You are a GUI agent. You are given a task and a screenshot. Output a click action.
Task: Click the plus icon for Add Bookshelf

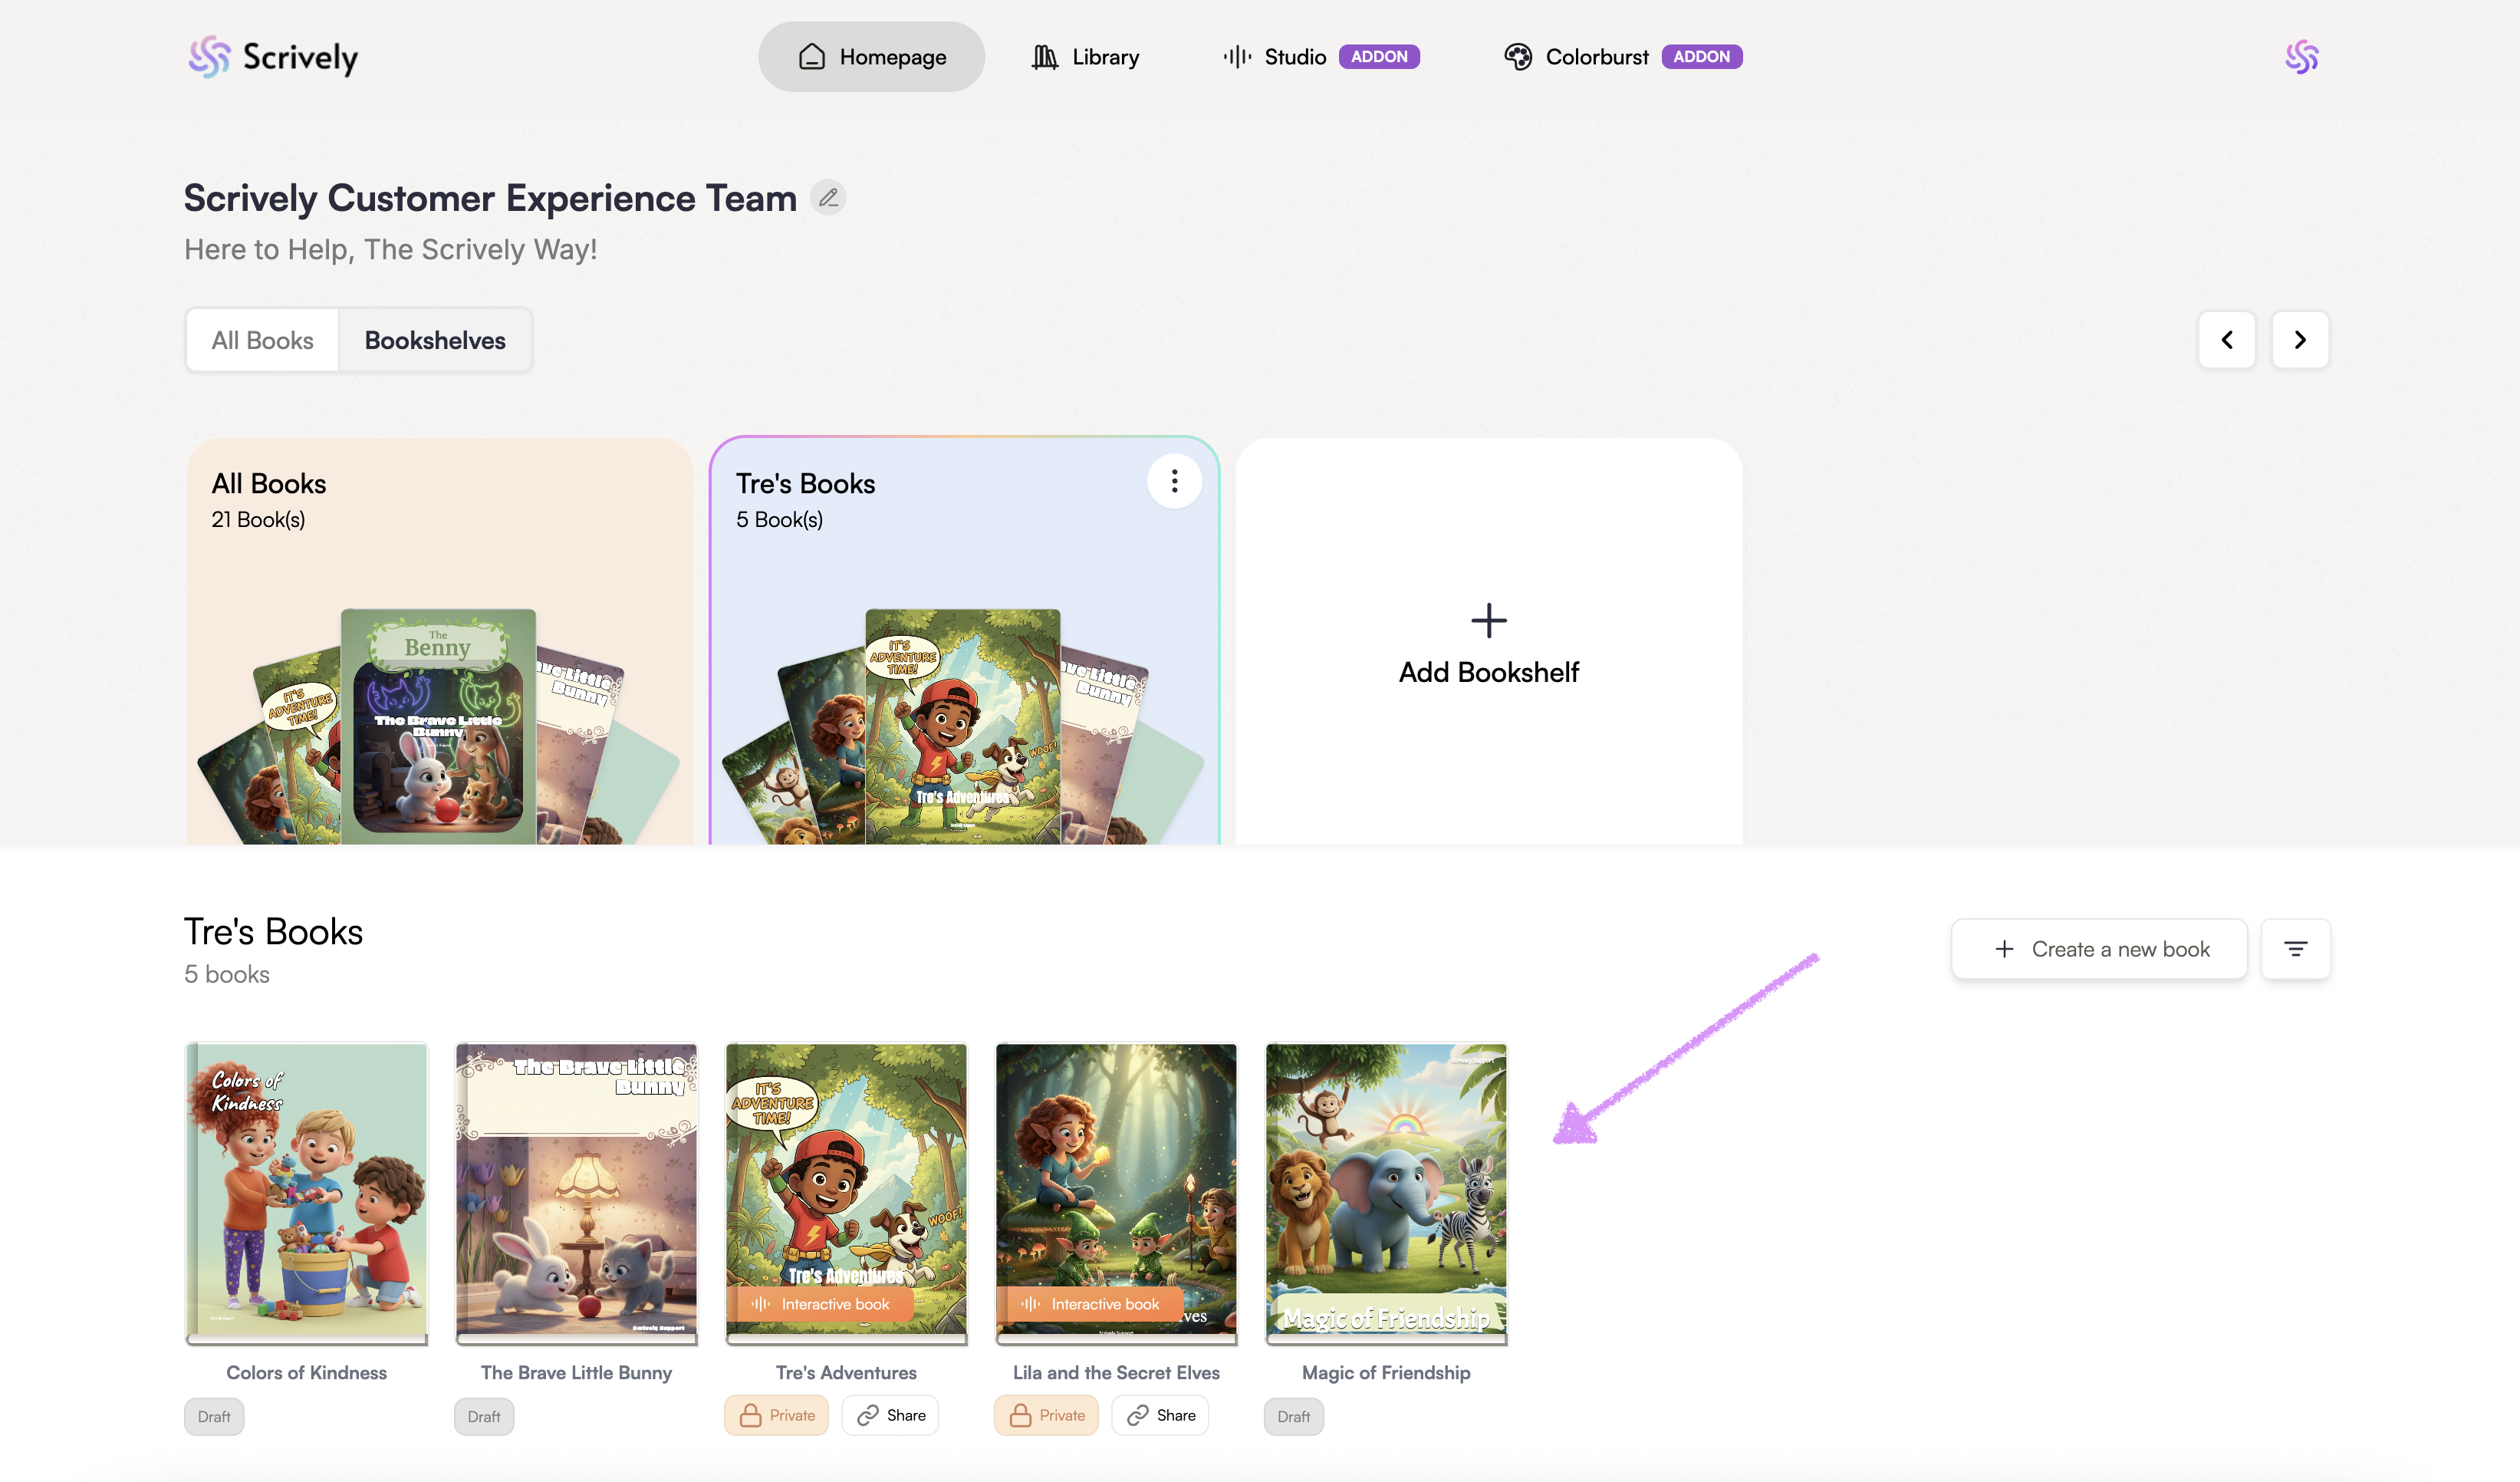[x=1488, y=621]
